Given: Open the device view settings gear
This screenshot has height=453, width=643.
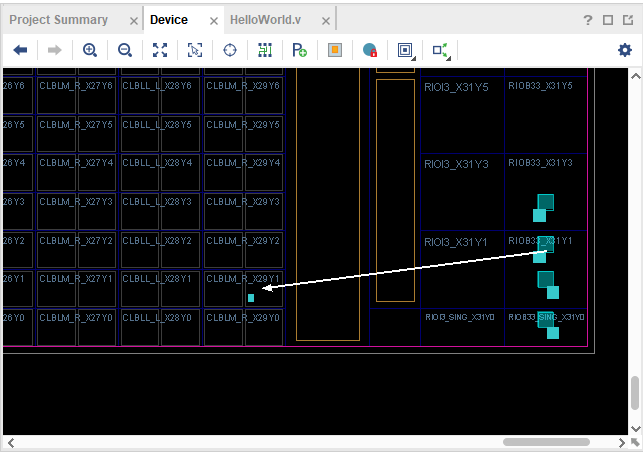Looking at the screenshot, I should 625,50.
